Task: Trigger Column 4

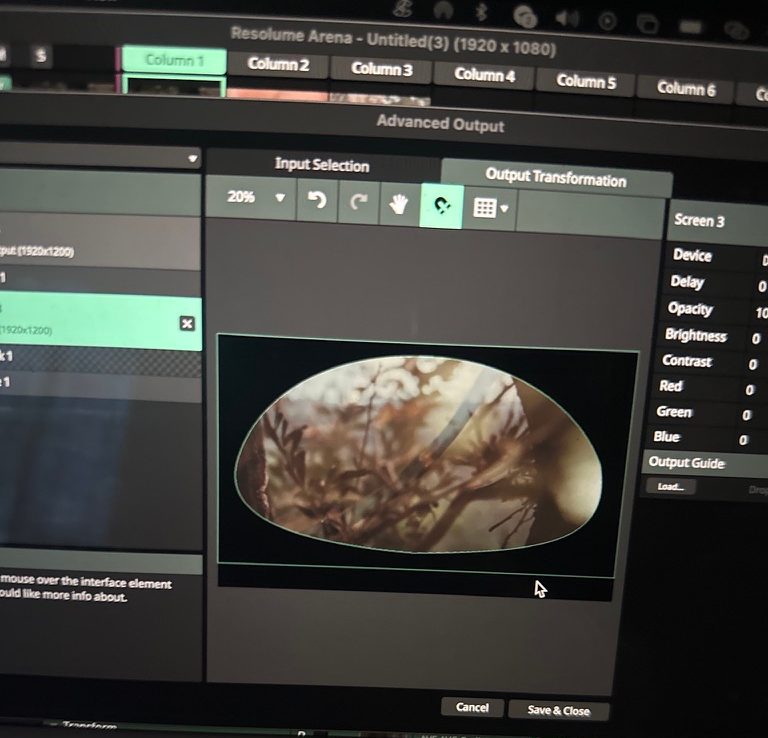Action: click(484, 75)
